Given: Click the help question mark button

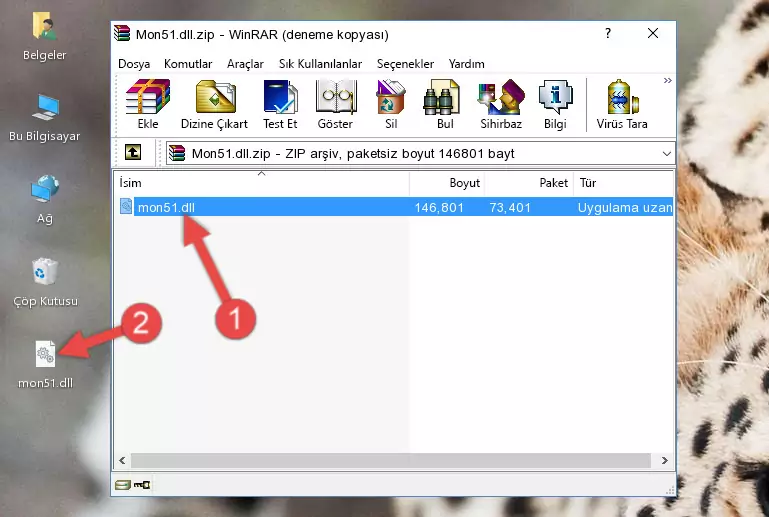Looking at the screenshot, I should pos(608,33).
